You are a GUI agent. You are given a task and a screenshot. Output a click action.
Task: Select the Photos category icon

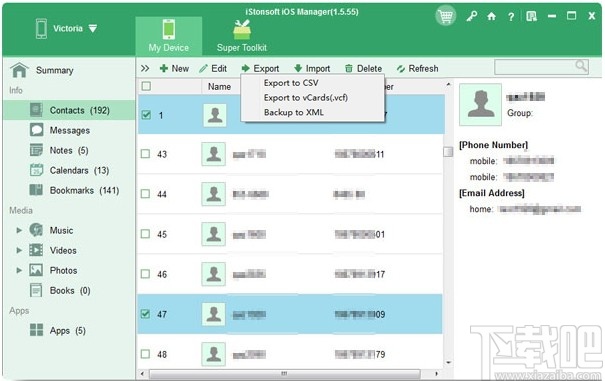pos(36,270)
